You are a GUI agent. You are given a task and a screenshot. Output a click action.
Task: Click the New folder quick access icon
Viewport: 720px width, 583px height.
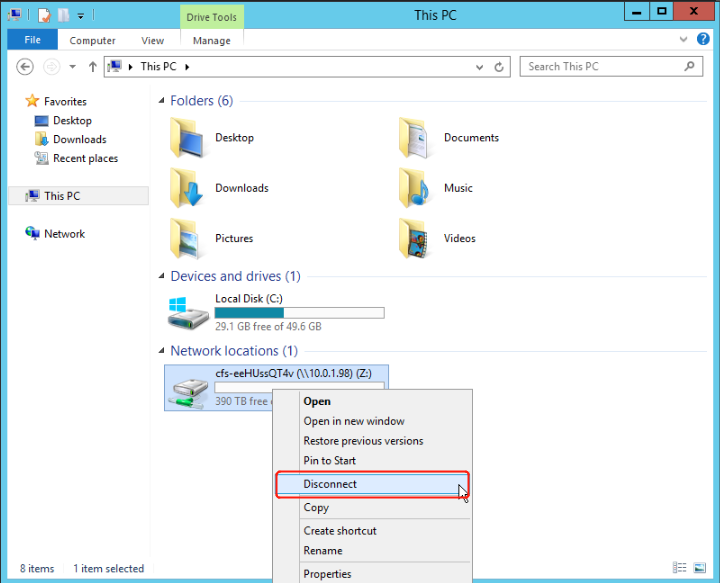[x=63, y=15]
